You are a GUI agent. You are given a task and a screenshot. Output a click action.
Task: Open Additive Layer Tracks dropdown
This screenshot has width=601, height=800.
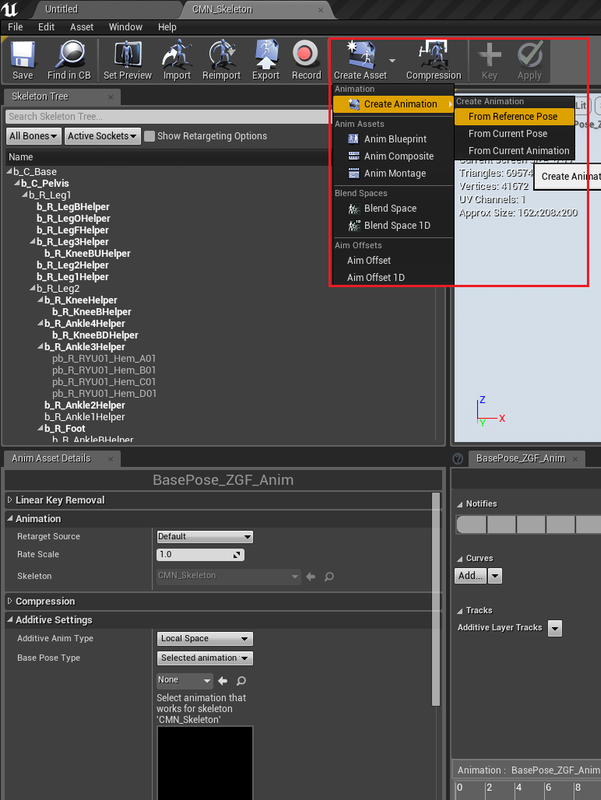[x=555, y=628]
